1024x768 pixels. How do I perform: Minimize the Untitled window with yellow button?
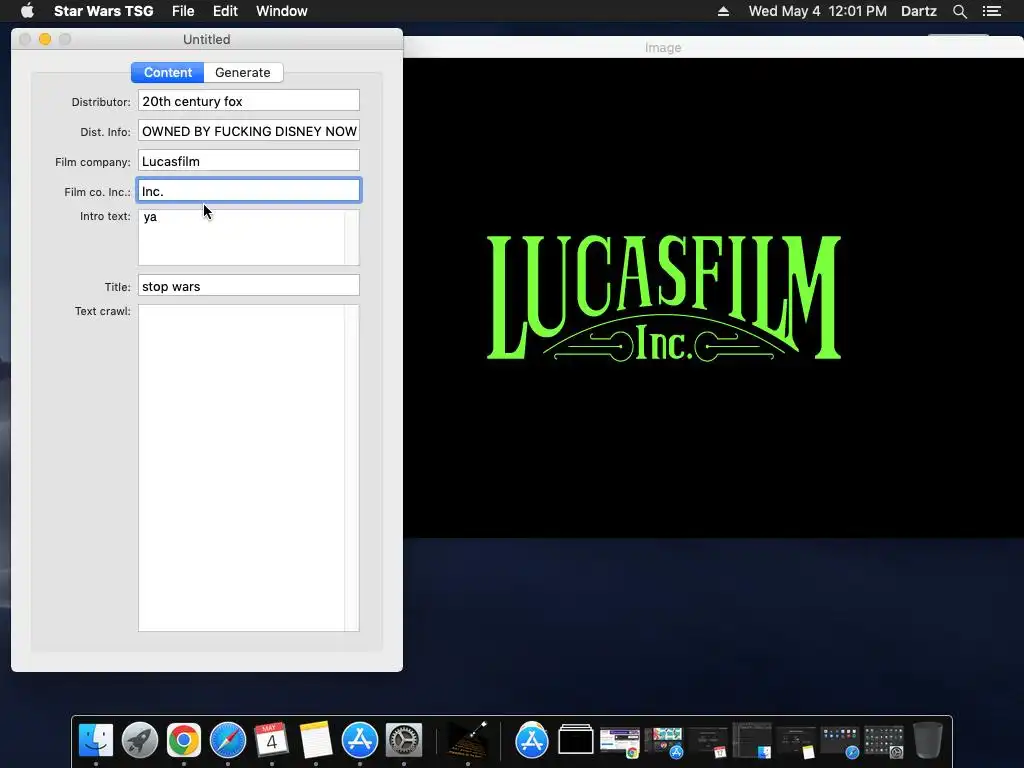click(45, 39)
